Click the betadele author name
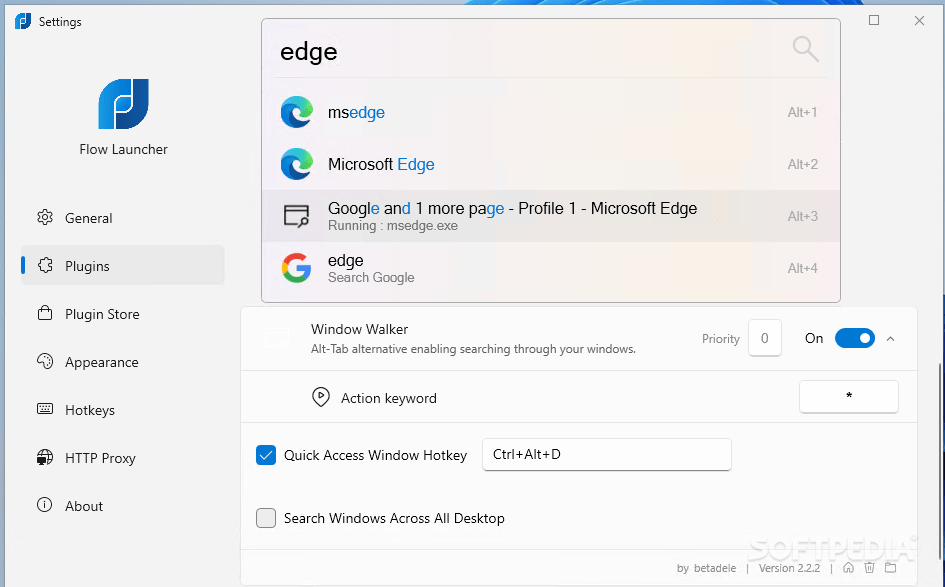945x587 pixels. (715, 568)
